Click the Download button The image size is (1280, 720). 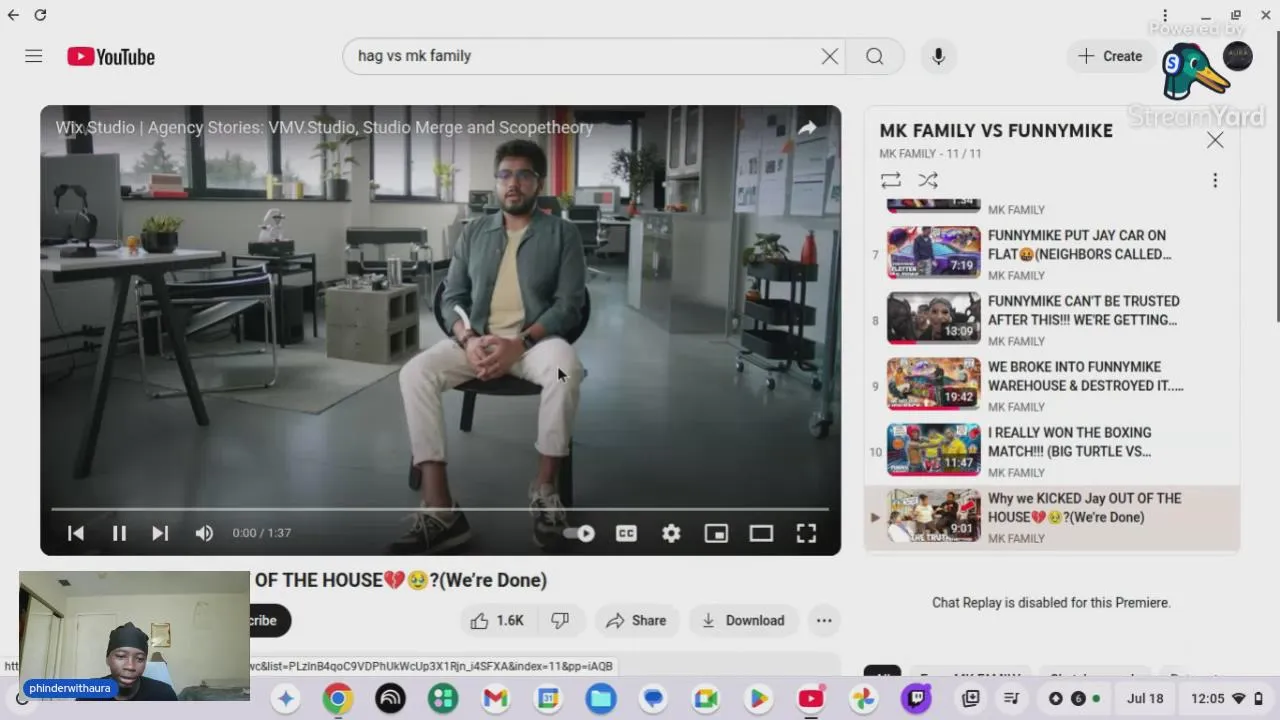click(x=743, y=620)
